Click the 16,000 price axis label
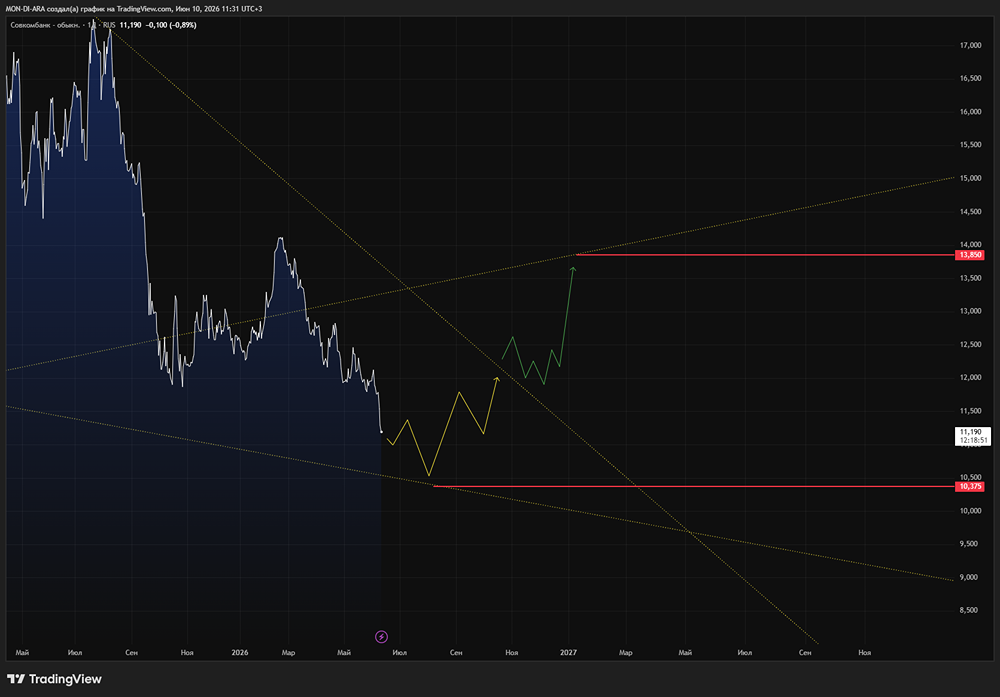 971,112
